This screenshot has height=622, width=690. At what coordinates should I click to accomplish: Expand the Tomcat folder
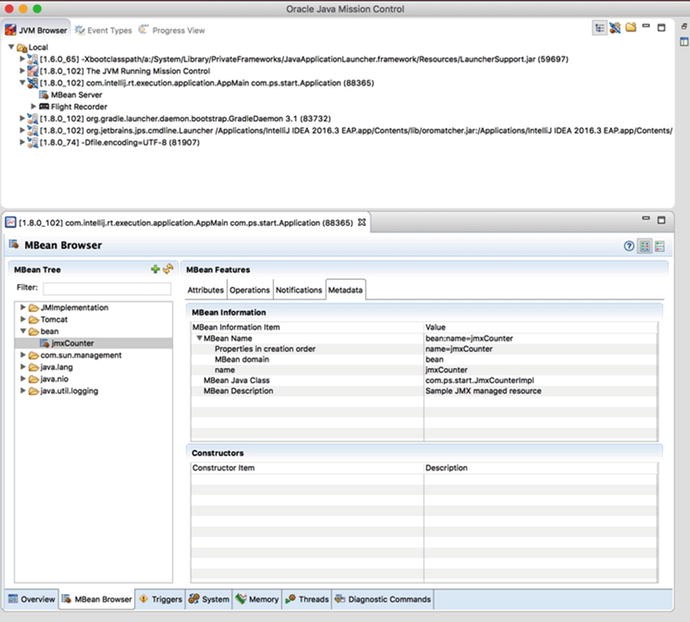22,319
